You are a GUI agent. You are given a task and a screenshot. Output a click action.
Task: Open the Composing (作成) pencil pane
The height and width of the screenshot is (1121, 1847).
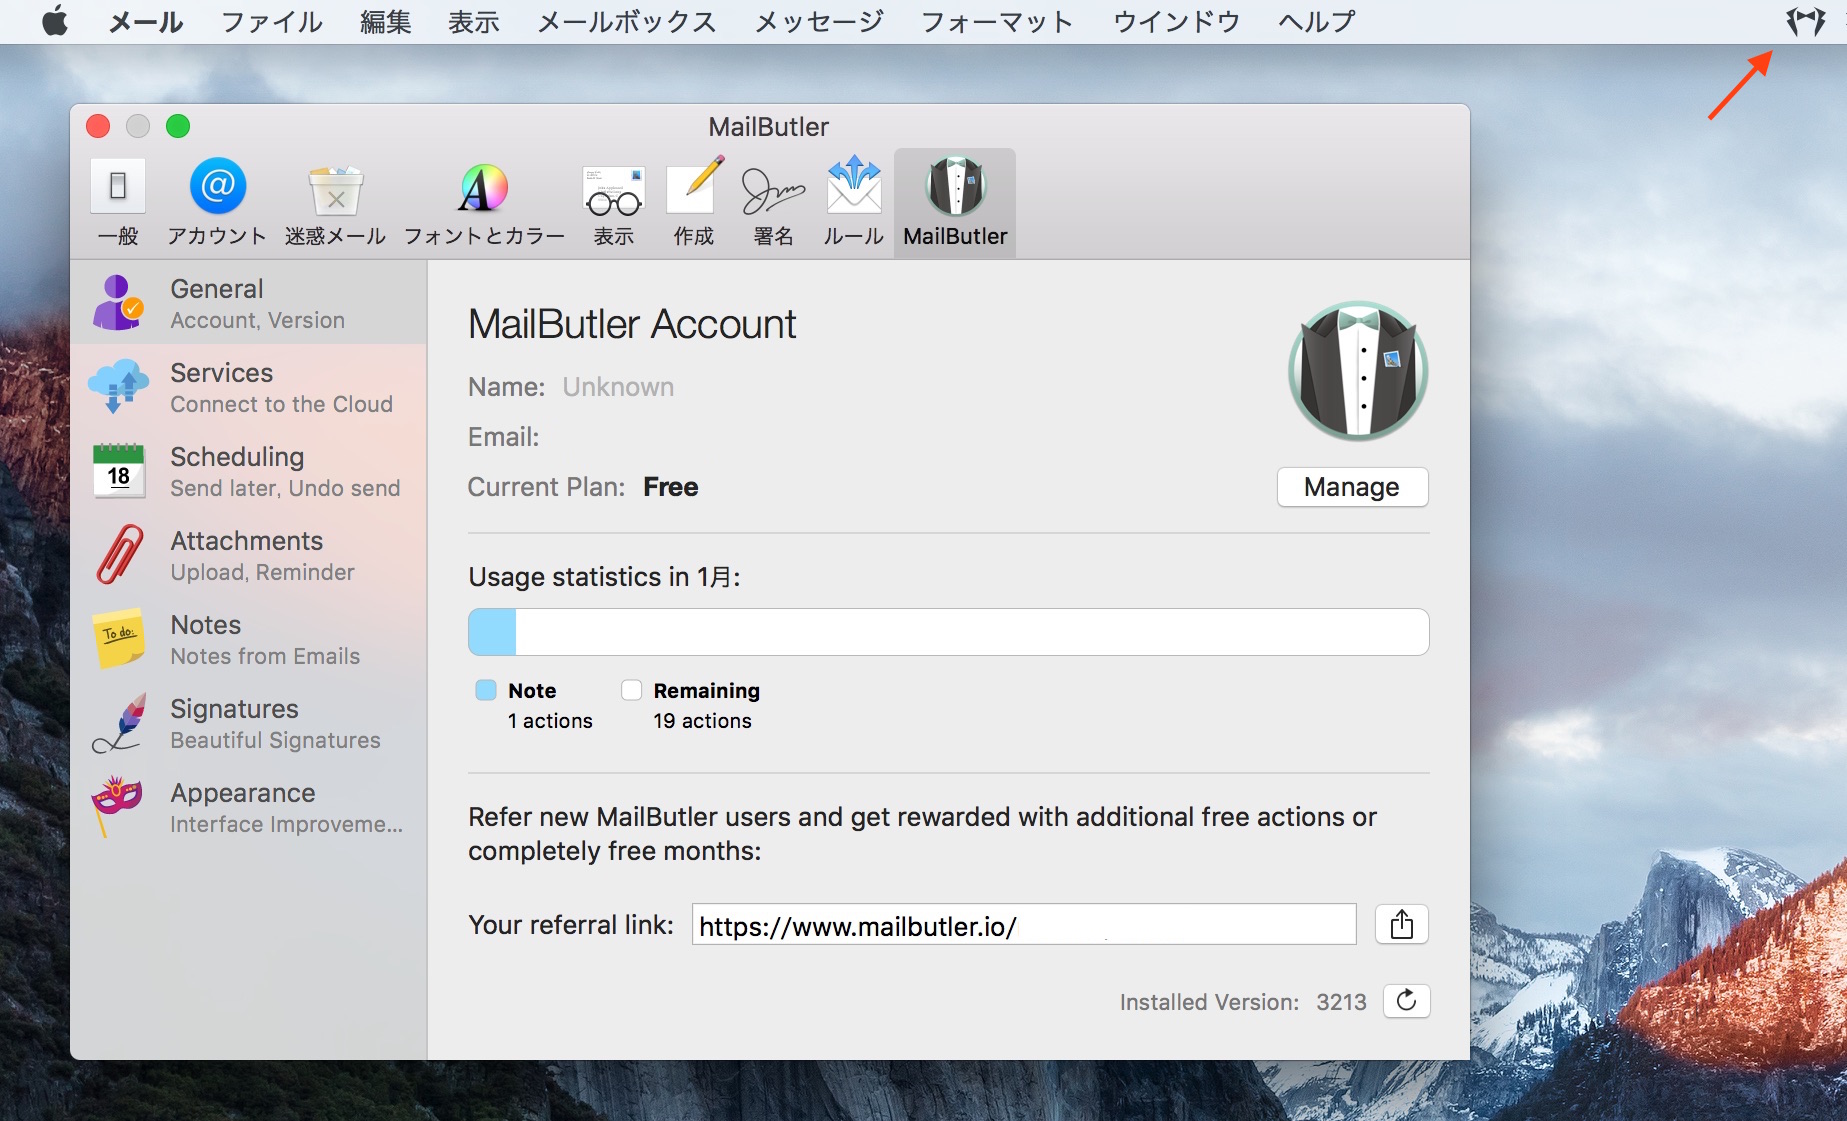[x=694, y=203]
